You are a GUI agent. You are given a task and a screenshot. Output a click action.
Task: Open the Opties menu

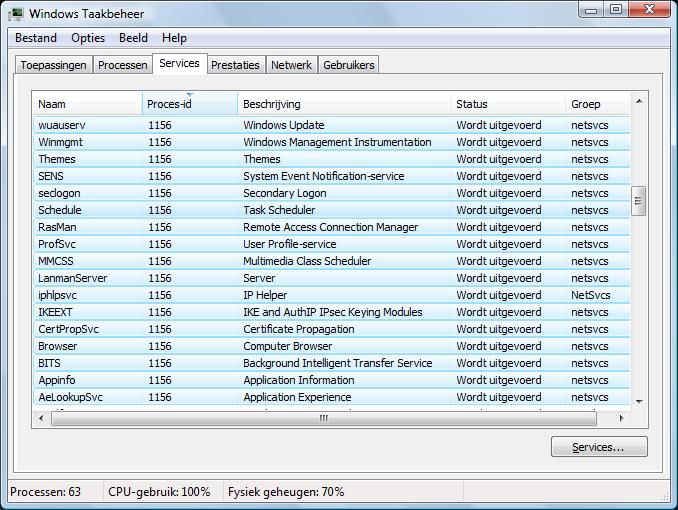88,38
